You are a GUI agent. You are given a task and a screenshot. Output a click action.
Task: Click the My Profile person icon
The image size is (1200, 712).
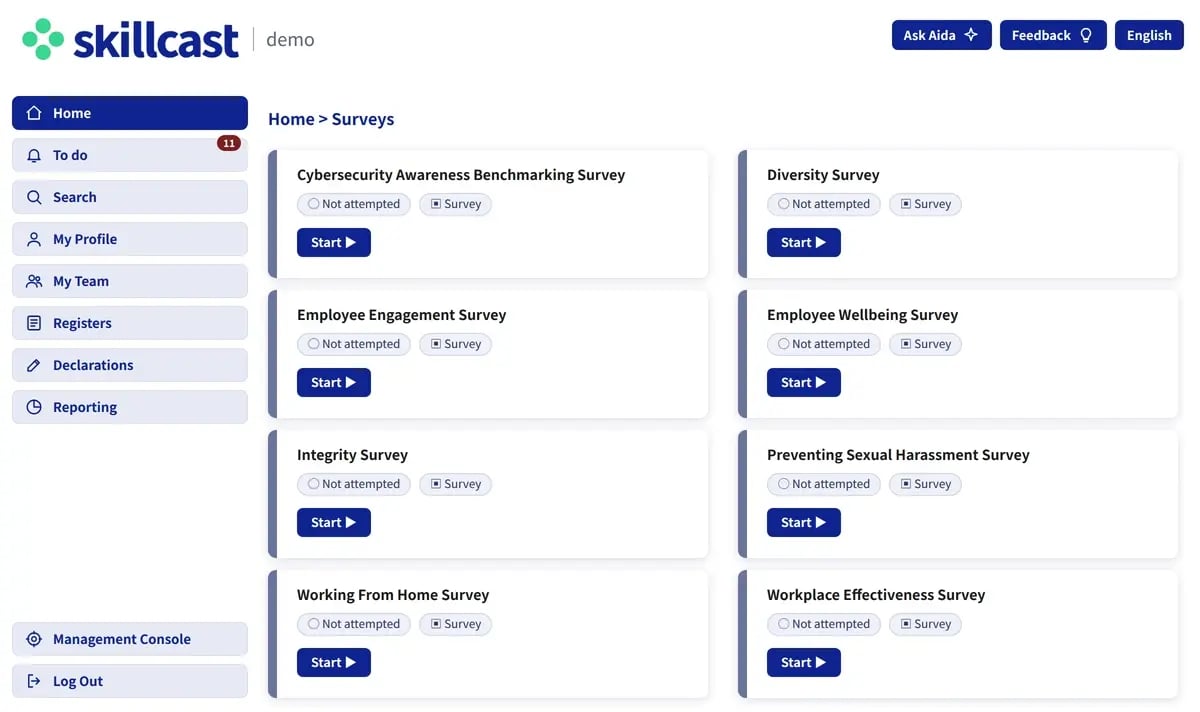click(x=34, y=239)
